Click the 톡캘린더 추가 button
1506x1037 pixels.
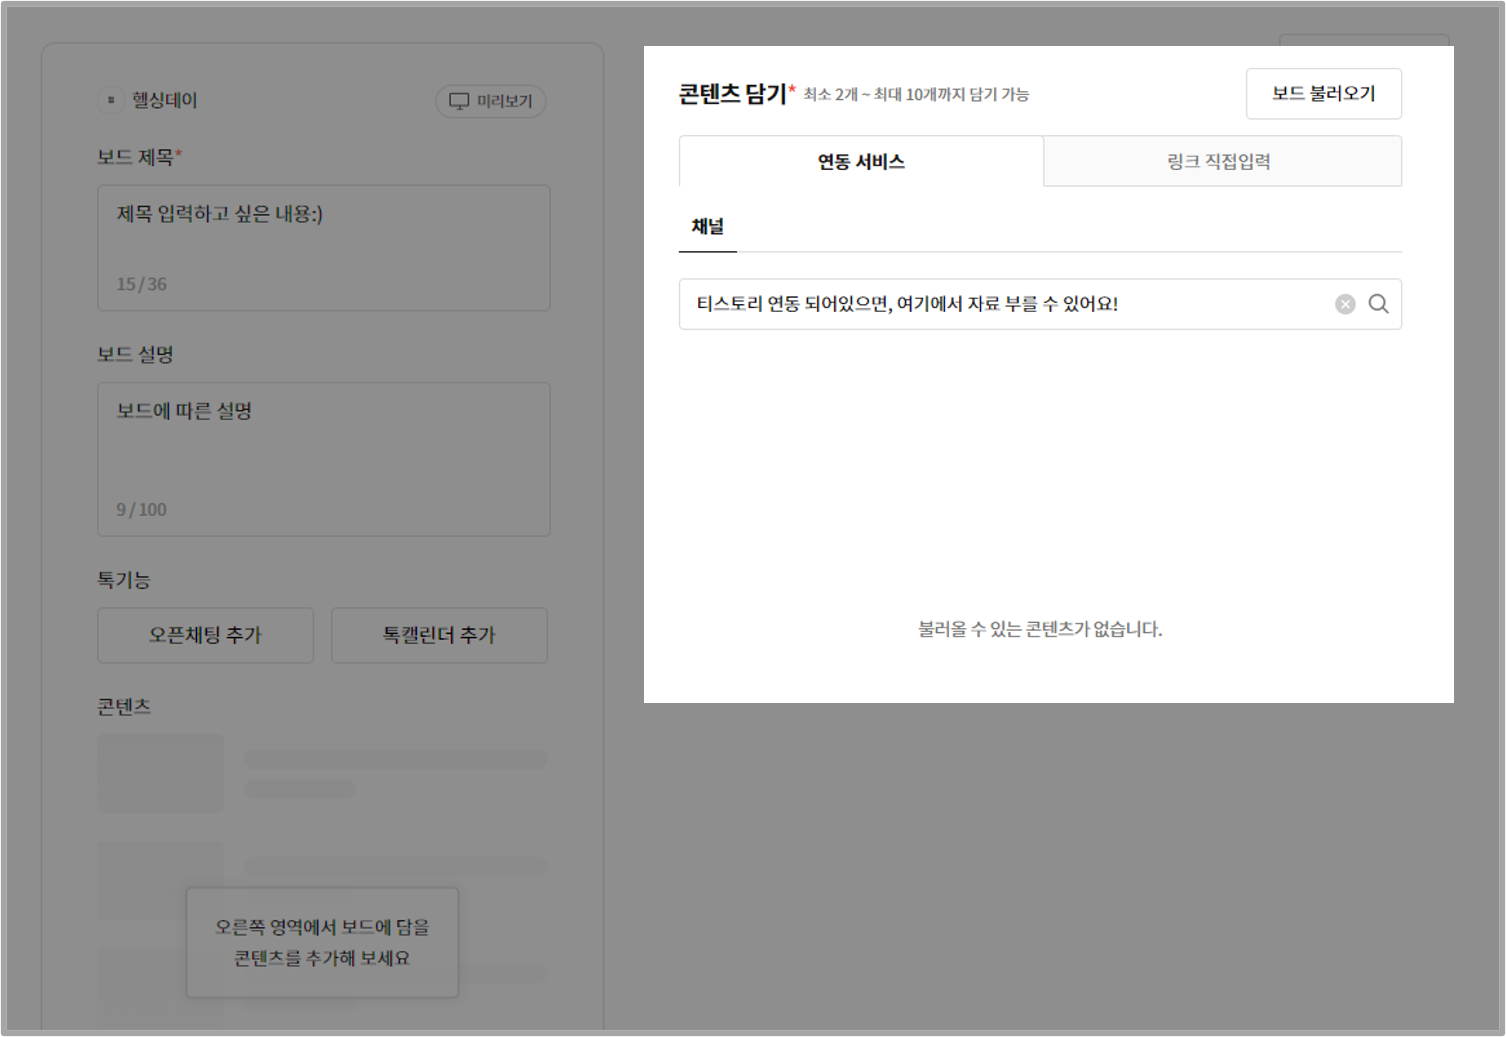[438, 635]
